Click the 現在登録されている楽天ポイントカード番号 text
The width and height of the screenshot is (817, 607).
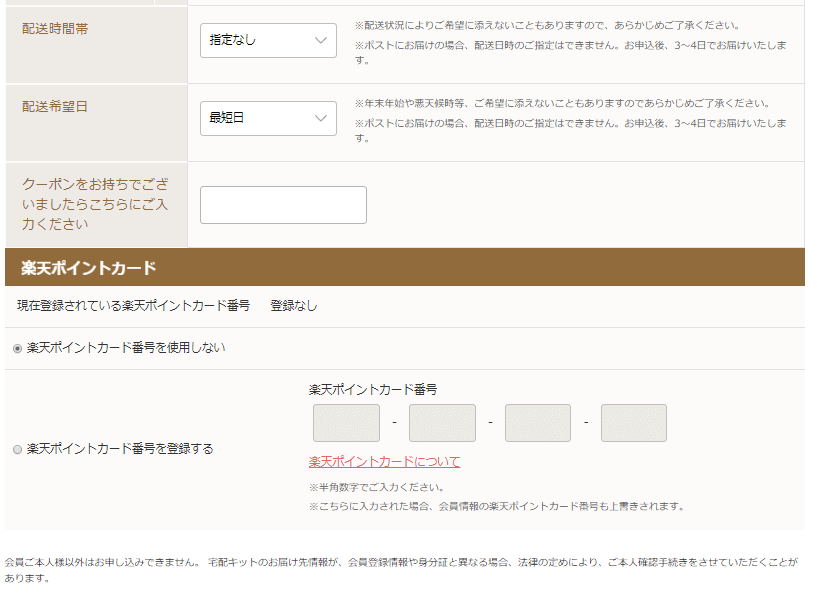click(x=133, y=306)
